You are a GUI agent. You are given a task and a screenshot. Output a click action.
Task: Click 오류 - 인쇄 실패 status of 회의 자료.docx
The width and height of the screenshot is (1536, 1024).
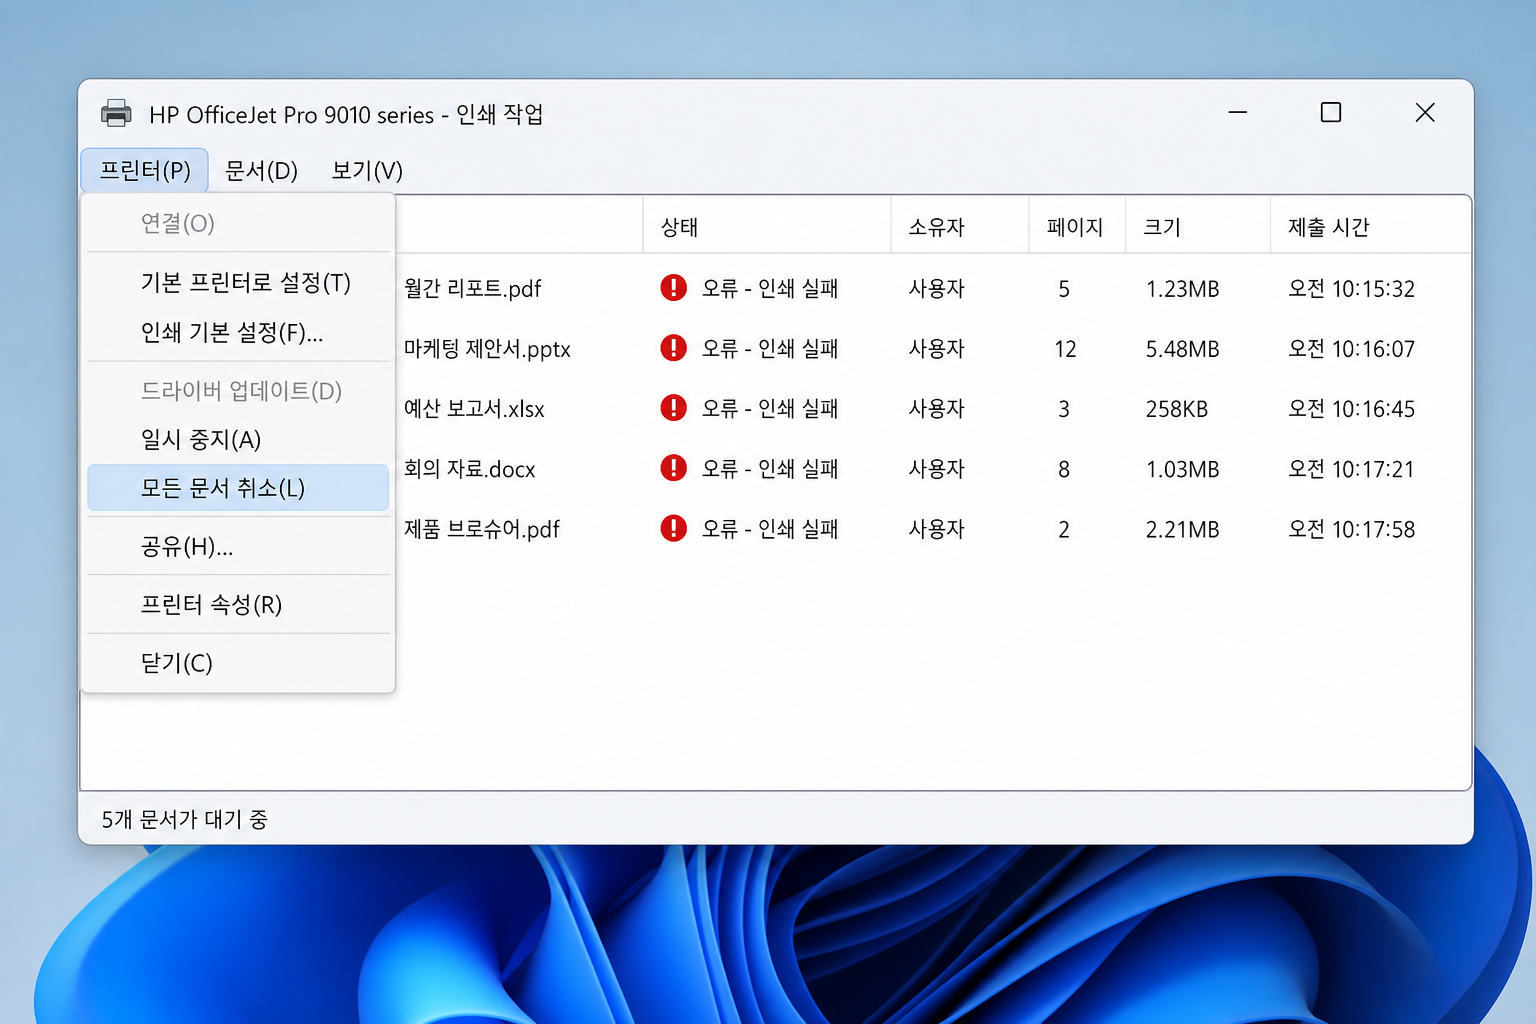click(x=769, y=469)
